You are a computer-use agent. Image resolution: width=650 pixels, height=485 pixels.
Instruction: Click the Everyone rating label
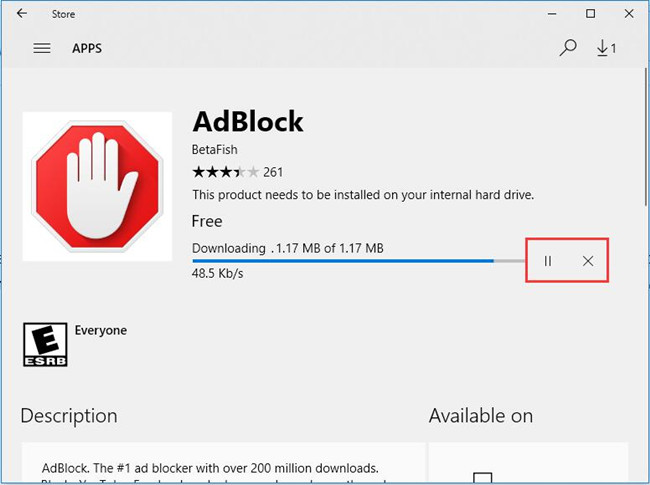101,330
